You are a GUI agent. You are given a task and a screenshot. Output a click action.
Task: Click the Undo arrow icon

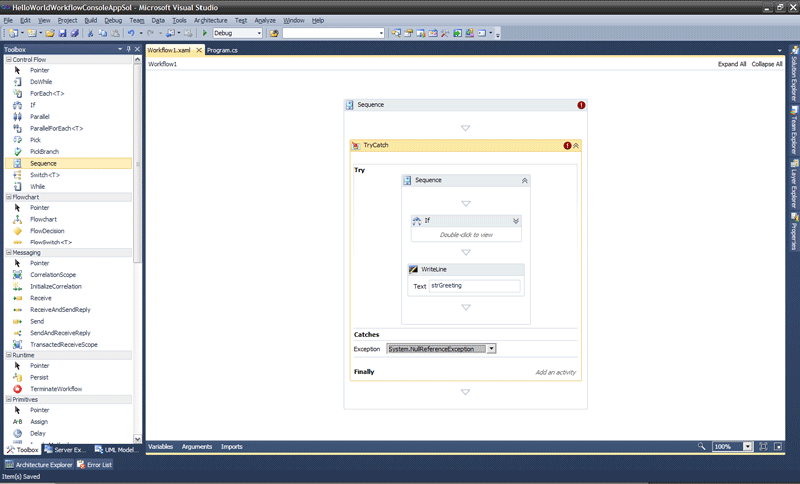pyautogui.click(x=131, y=33)
